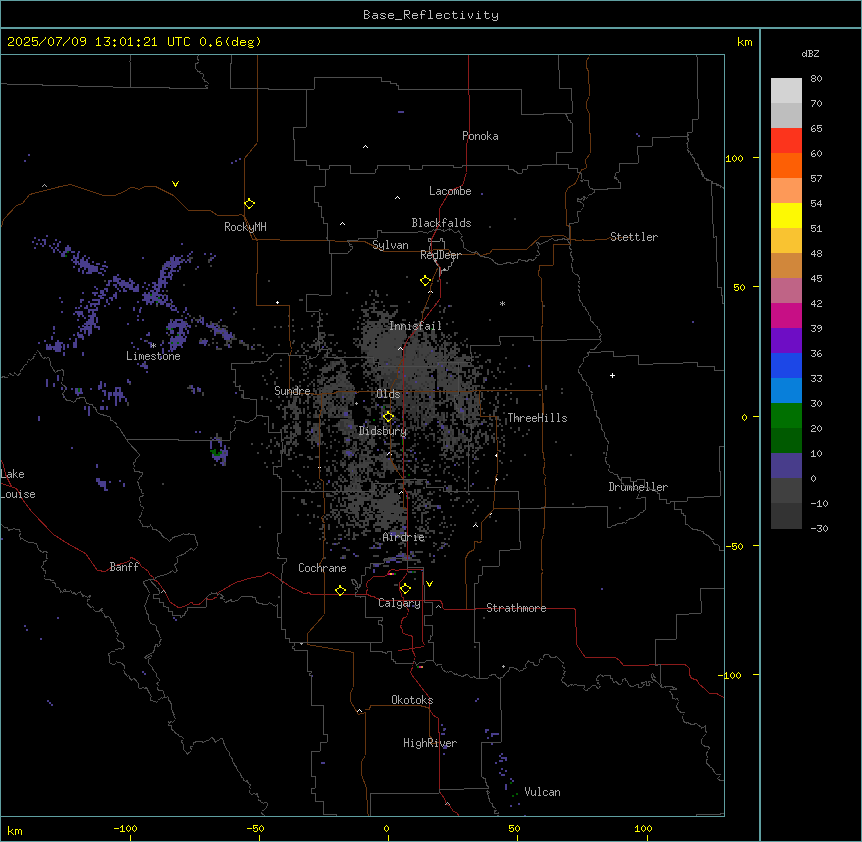This screenshot has height=842, width=862.
Task: Click the Sylvan label
Action: coord(390,245)
